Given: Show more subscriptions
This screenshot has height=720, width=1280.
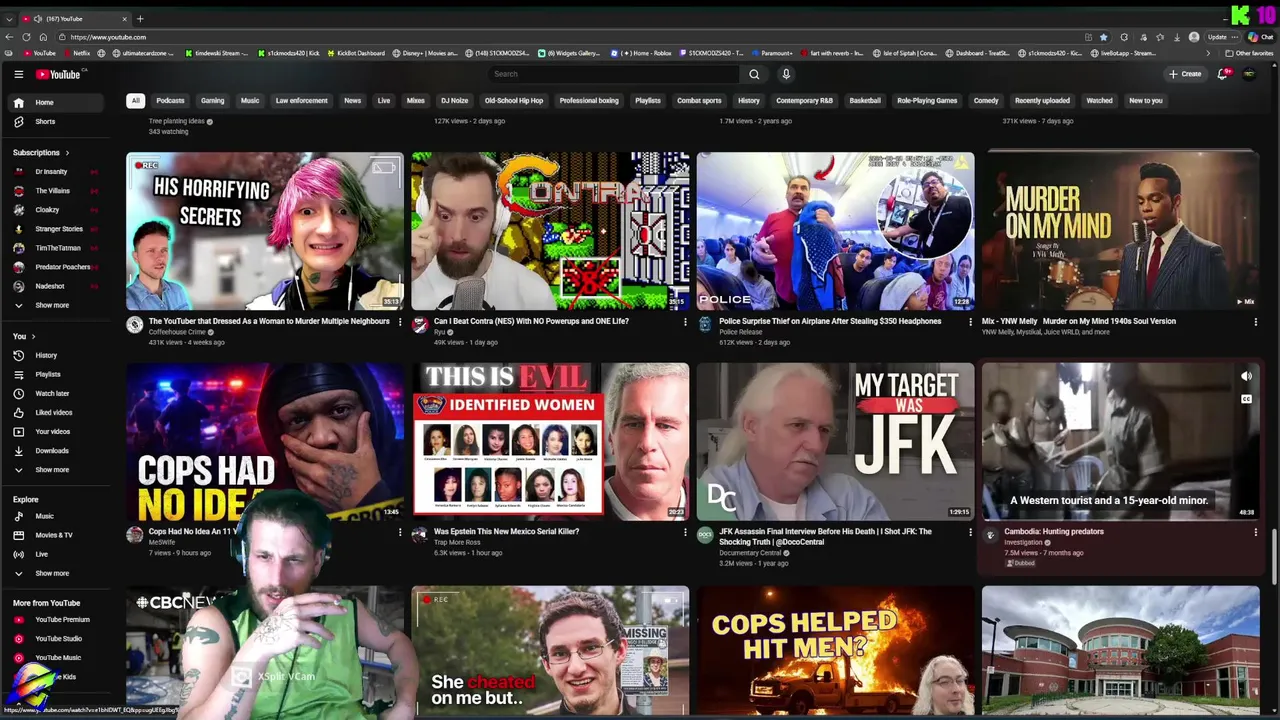Looking at the screenshot, I should coord(58,305).
